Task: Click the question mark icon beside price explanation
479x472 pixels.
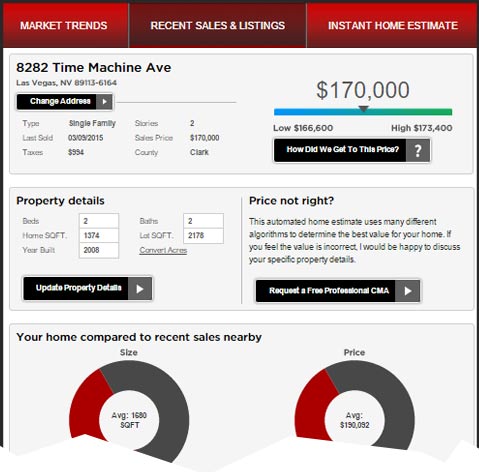Action: pyautogui.click(x=418, y=150)
